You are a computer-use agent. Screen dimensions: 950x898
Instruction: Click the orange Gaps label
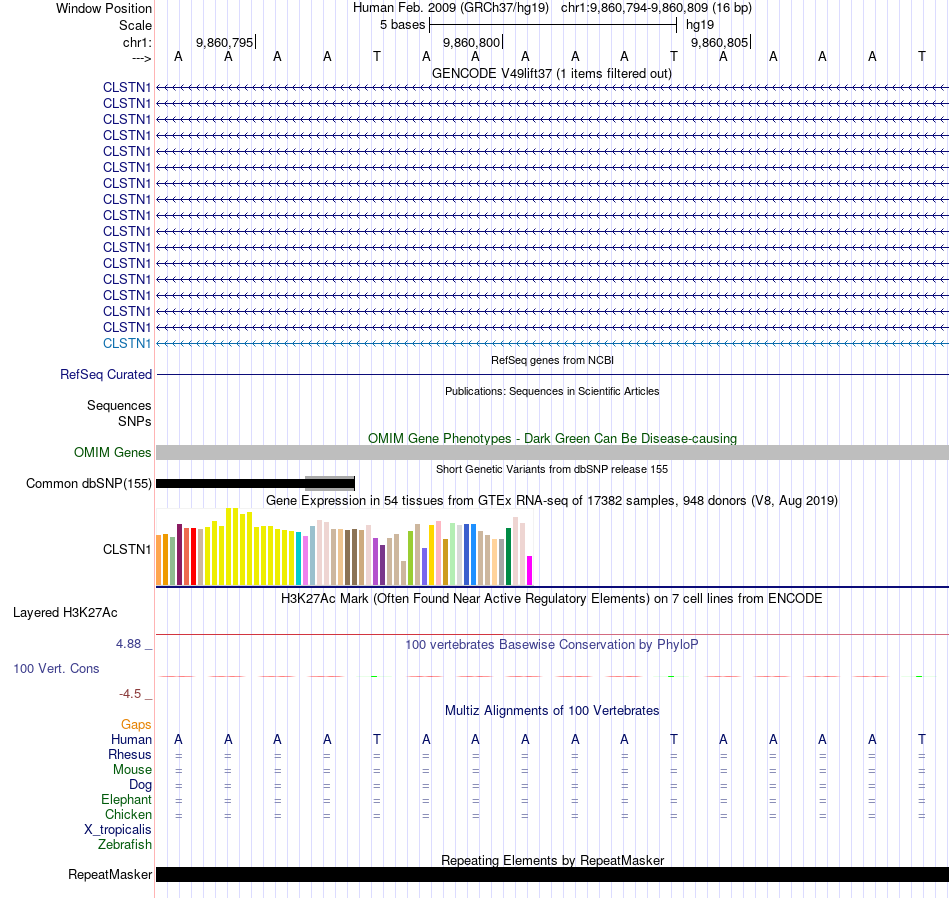[x=136, y=725]
